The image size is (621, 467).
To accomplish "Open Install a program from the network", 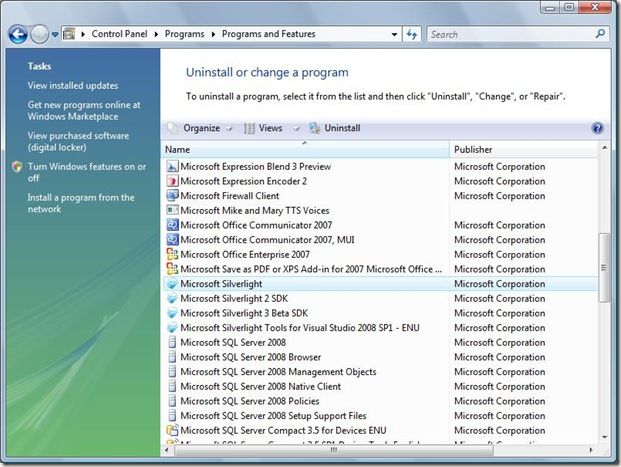I will click(x=81, y=203).
